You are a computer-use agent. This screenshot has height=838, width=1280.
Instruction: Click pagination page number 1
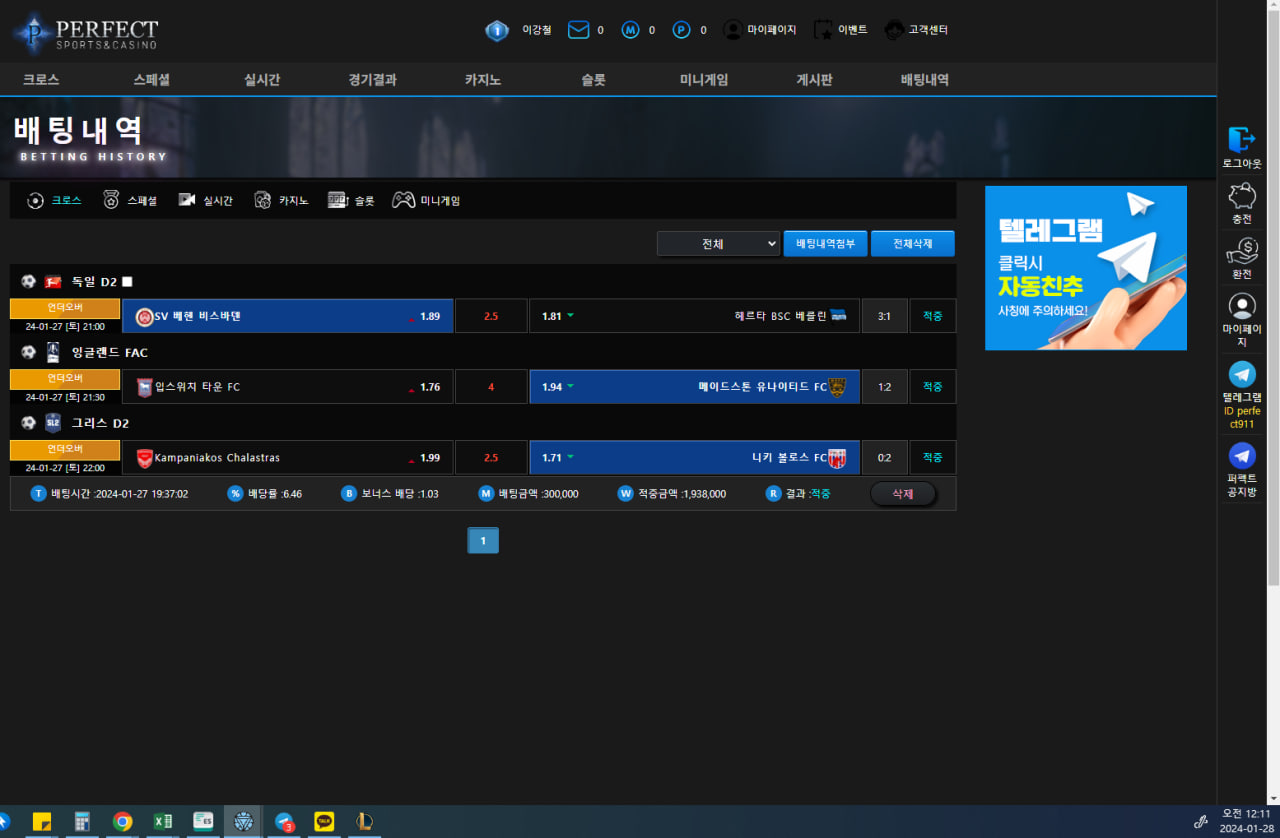[483, 540]
